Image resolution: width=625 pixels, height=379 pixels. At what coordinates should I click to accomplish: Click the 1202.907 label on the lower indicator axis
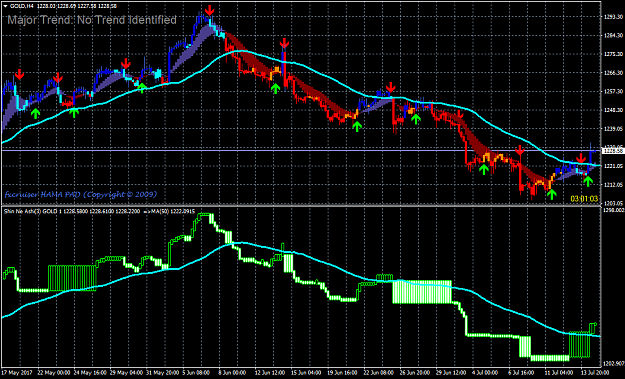pos(614,363)
